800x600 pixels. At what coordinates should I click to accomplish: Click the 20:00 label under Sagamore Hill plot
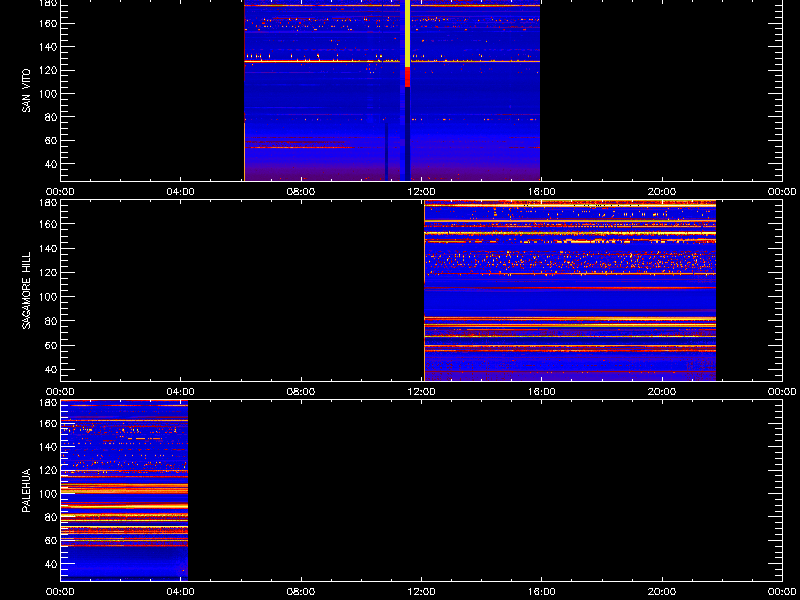[x=662, y=392]
